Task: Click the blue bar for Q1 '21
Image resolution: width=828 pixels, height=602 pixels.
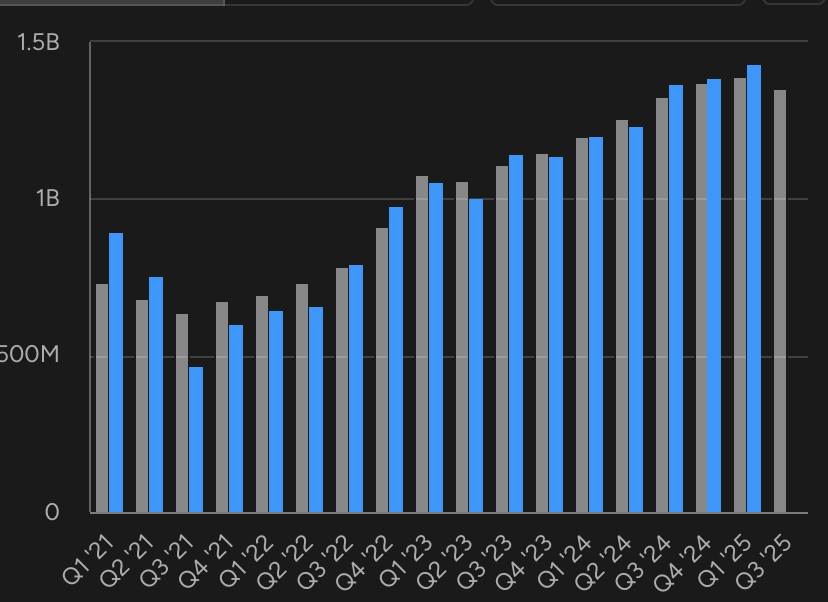Action: (x=116, y=372)
